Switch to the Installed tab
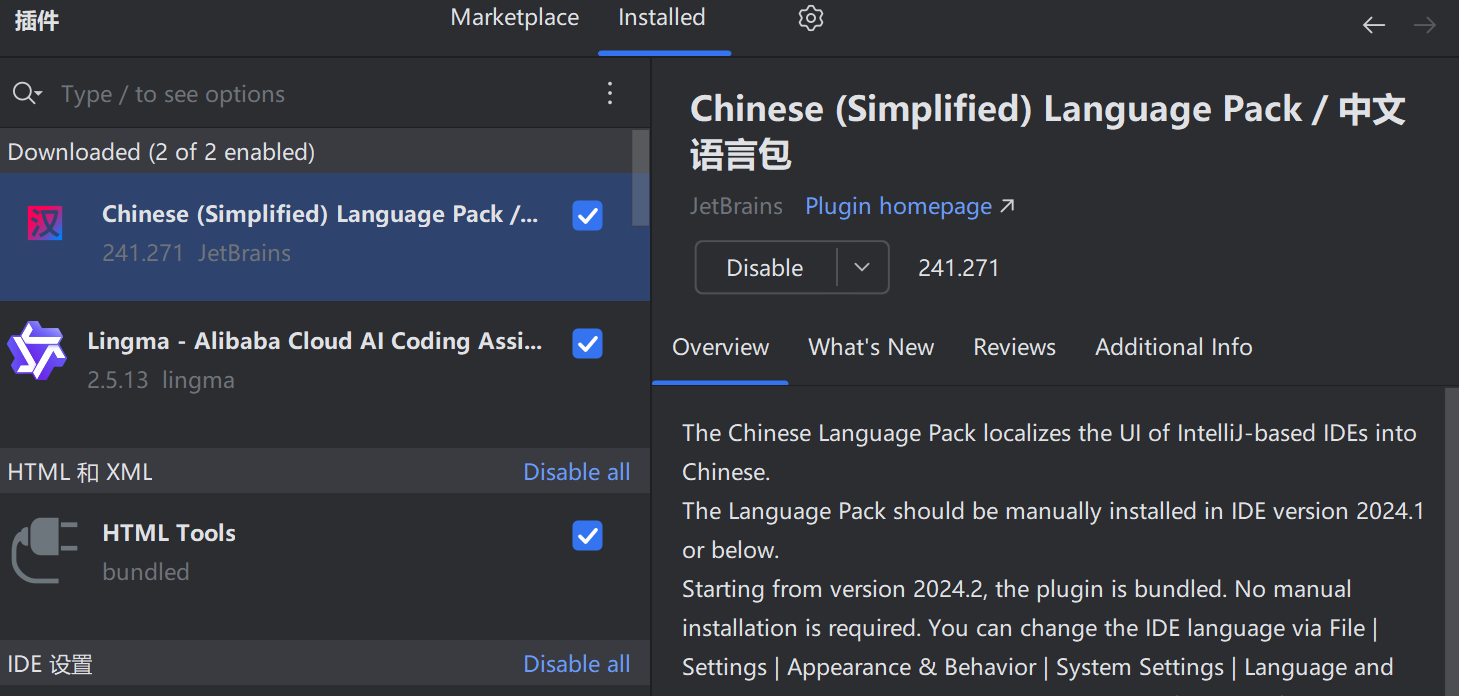Viewport: 1459px width, 696px height. [662, 18]
